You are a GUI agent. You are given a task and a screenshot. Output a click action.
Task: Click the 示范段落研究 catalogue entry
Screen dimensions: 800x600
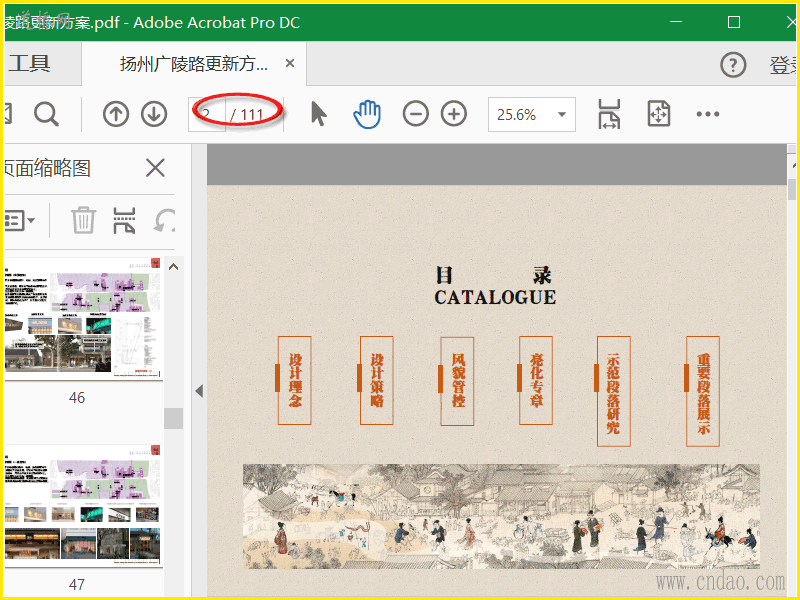pos(614,391)
